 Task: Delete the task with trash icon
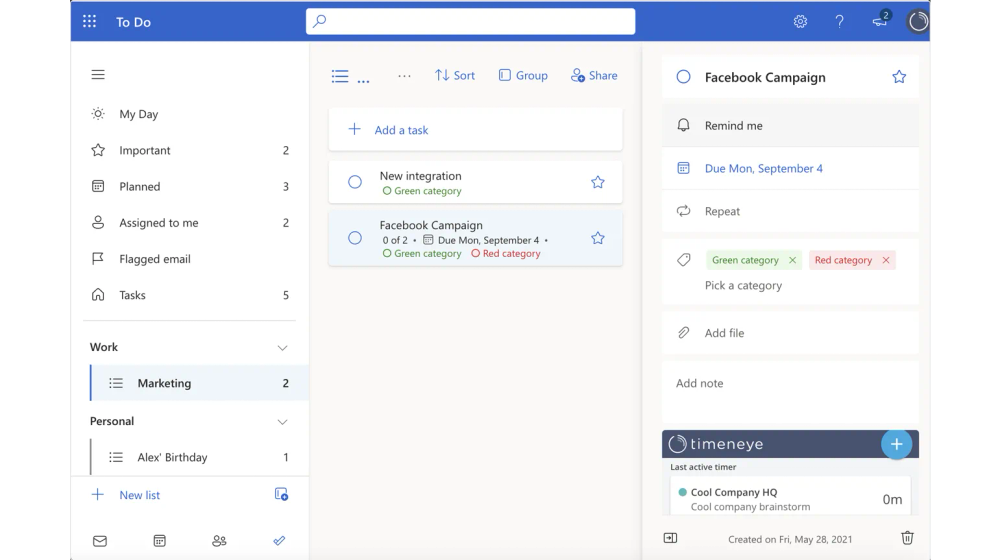[907, 538]
